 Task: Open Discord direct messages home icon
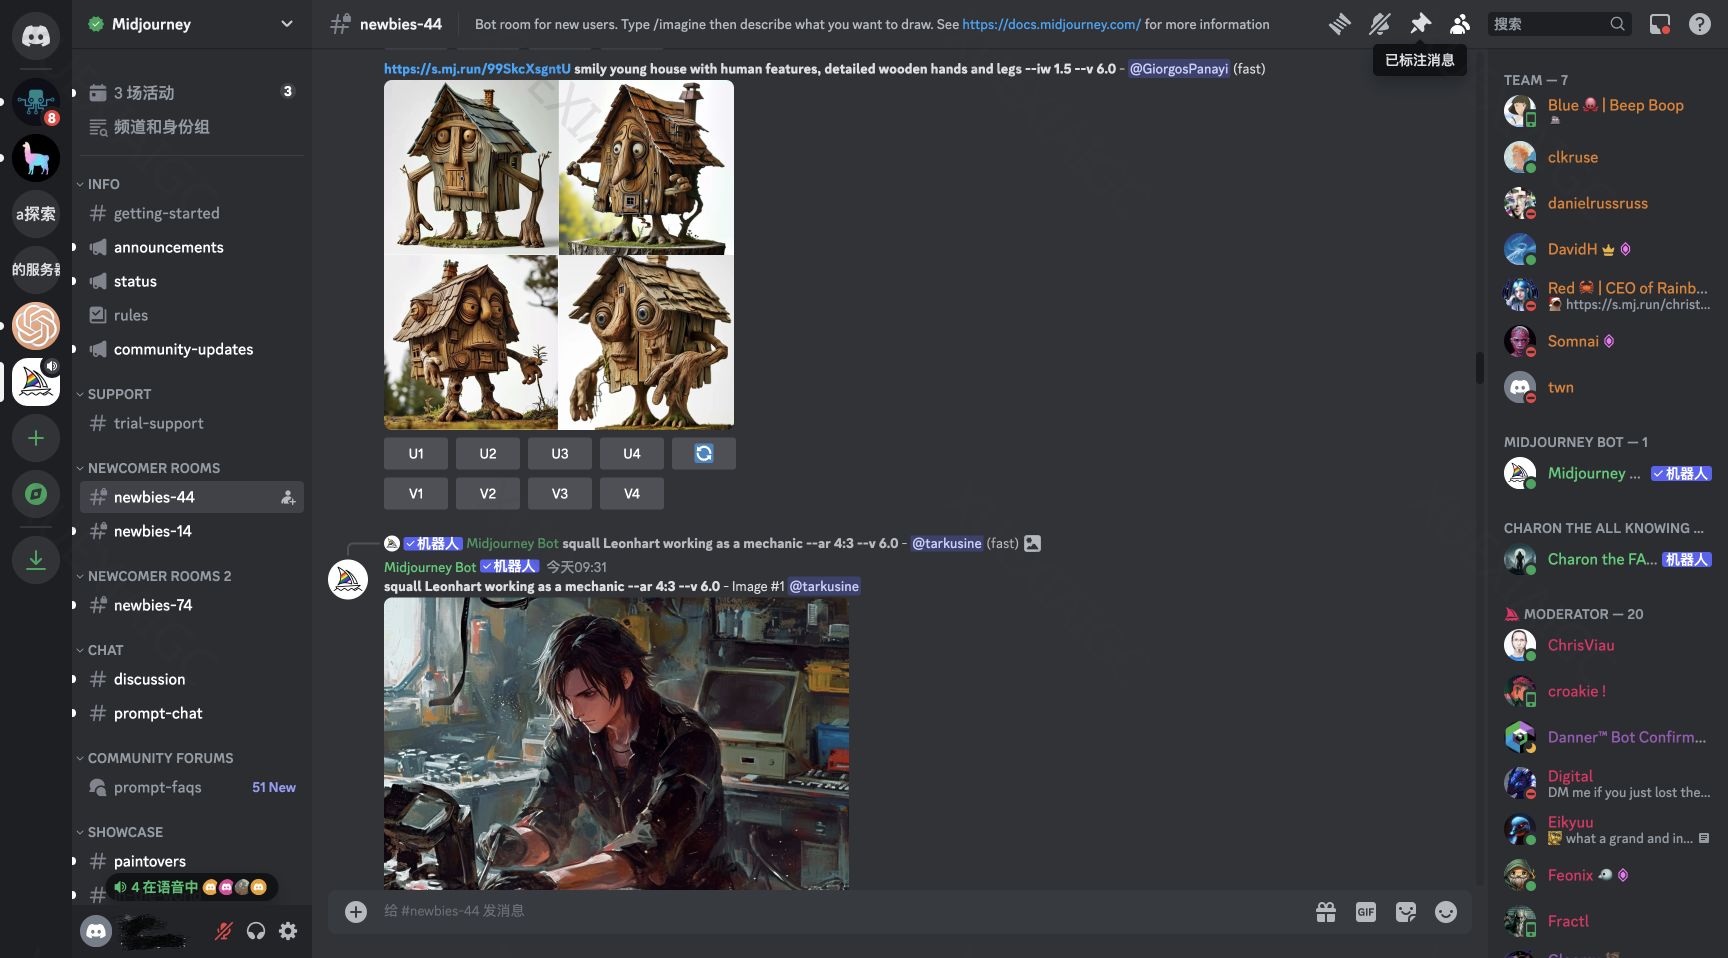[x=36, y=36]
